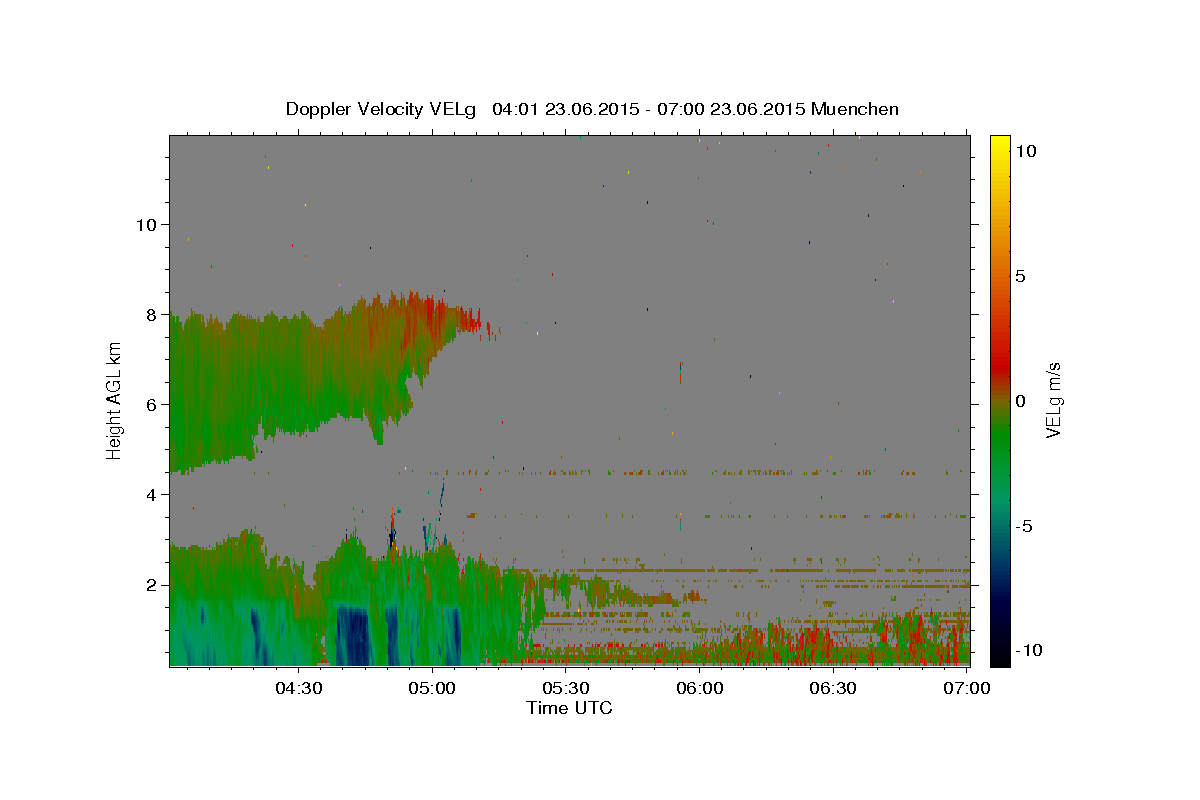The width and height of the screenshot is (1200, 800).
Task: Click the height axis label 2
Action: (x=150, y=584)
